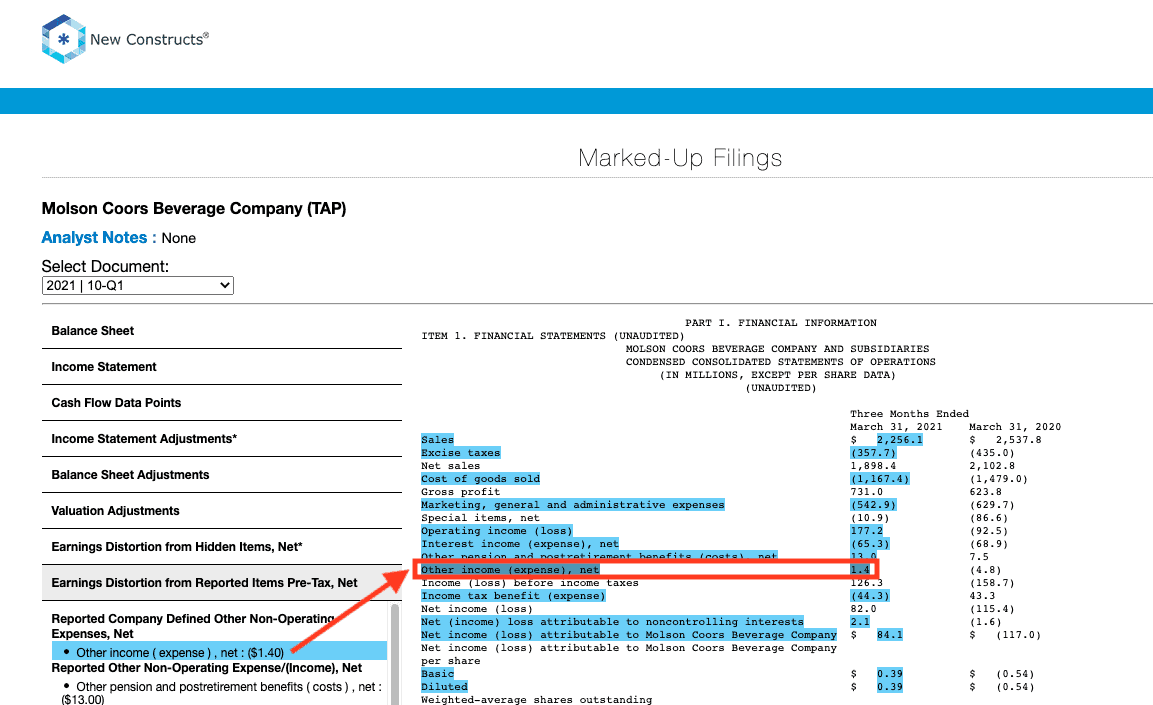Click highlighted Cost of goods sold line
The height and width of the screenshot is (705, 1153).
480,479
